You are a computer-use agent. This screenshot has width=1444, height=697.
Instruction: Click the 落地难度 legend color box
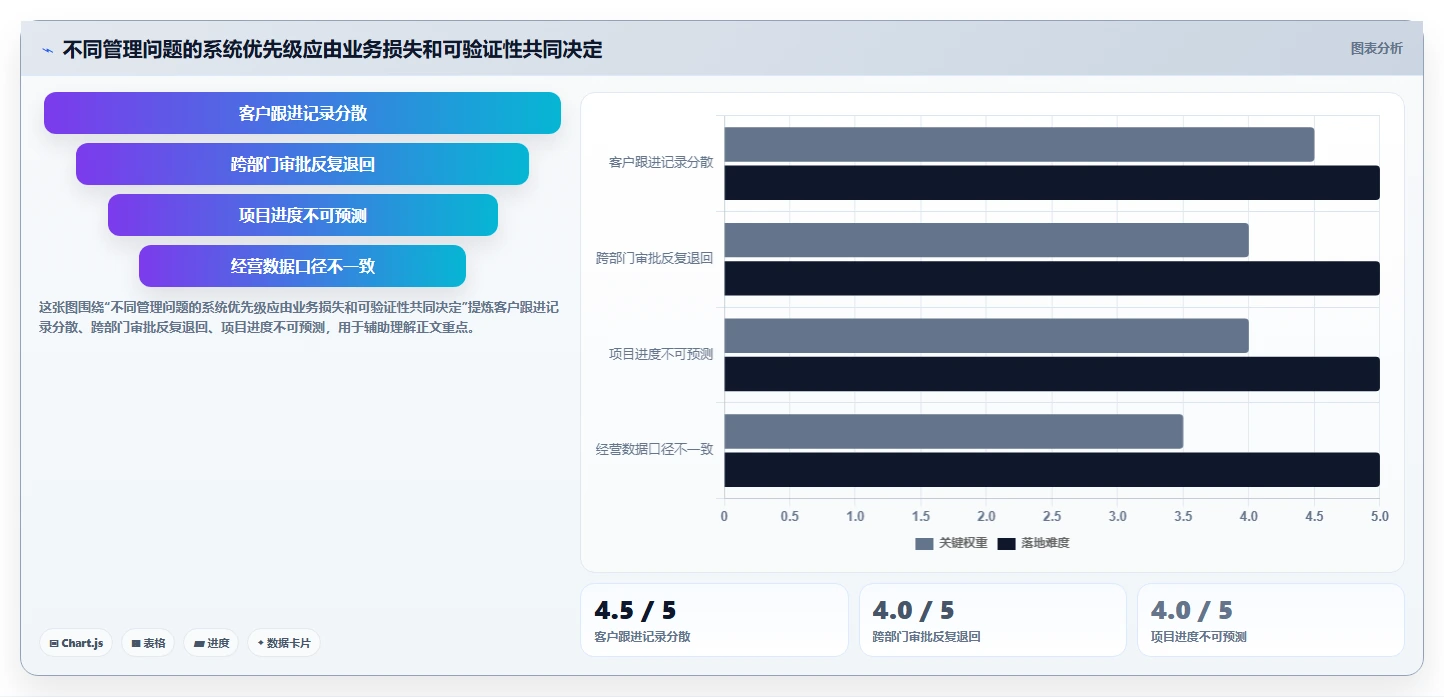click(x=1006, y=544)
